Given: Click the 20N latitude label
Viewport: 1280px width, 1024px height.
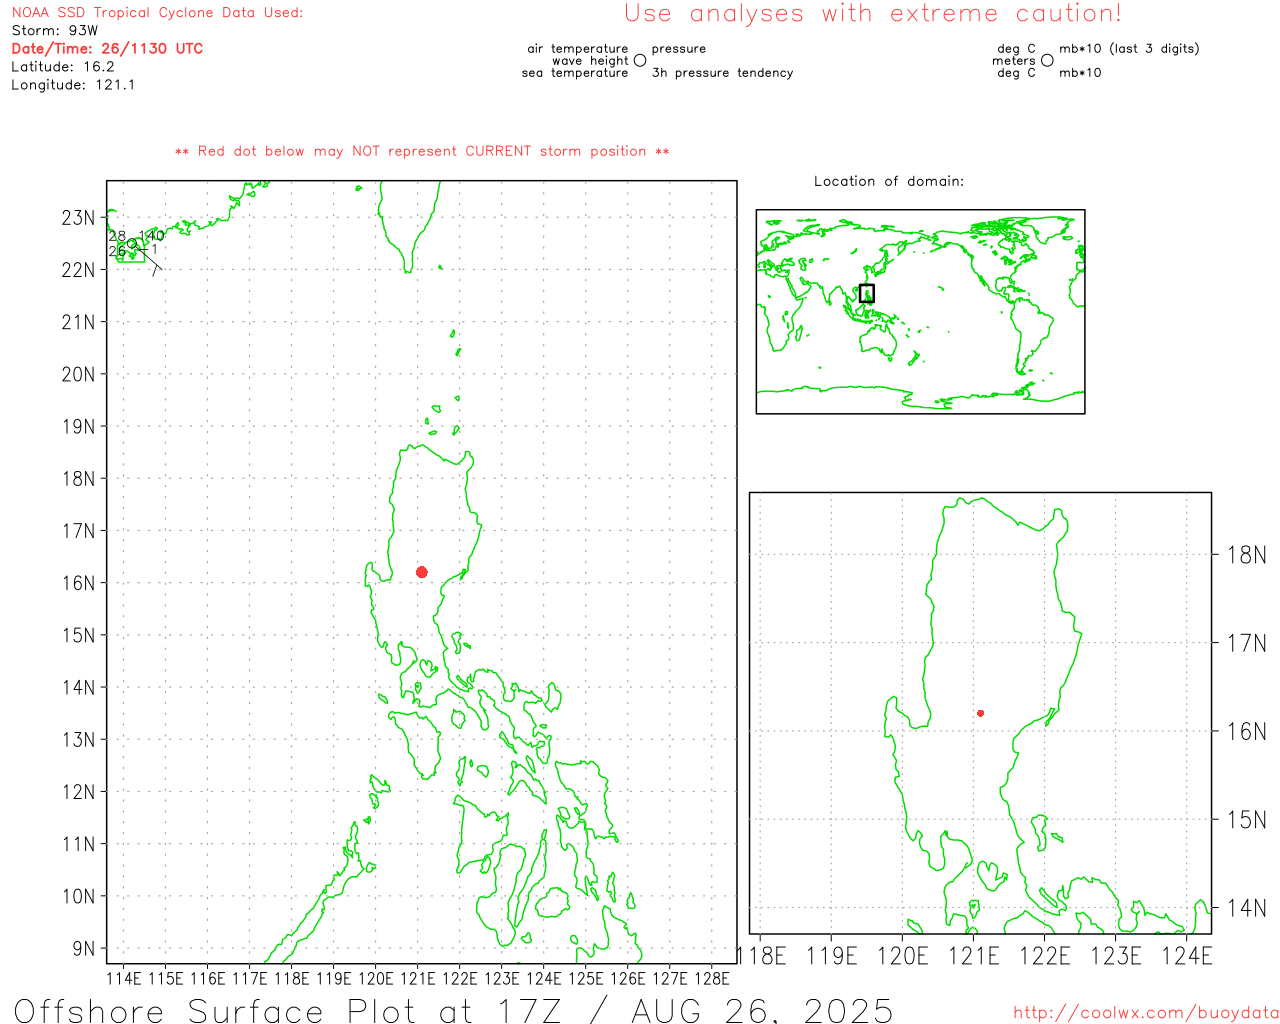Looking at the screenshot, I should 78,375.
